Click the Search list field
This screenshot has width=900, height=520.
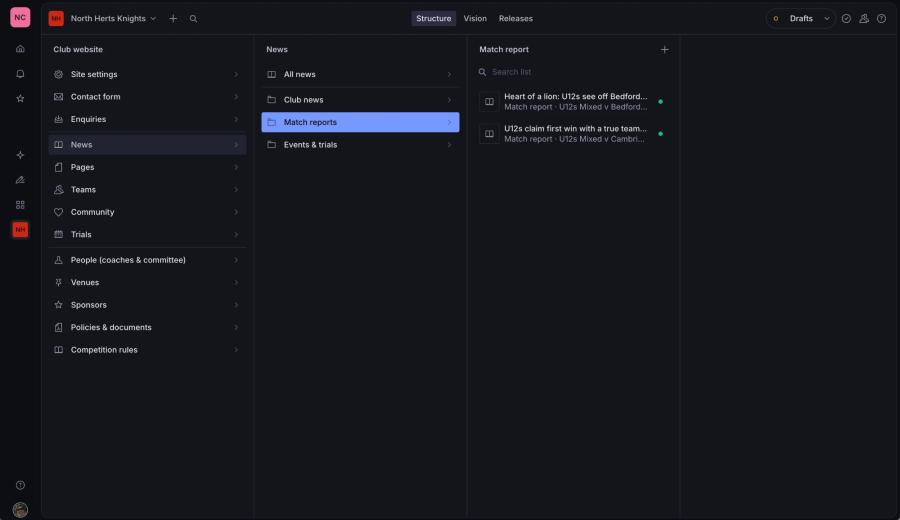coord(574,72)
